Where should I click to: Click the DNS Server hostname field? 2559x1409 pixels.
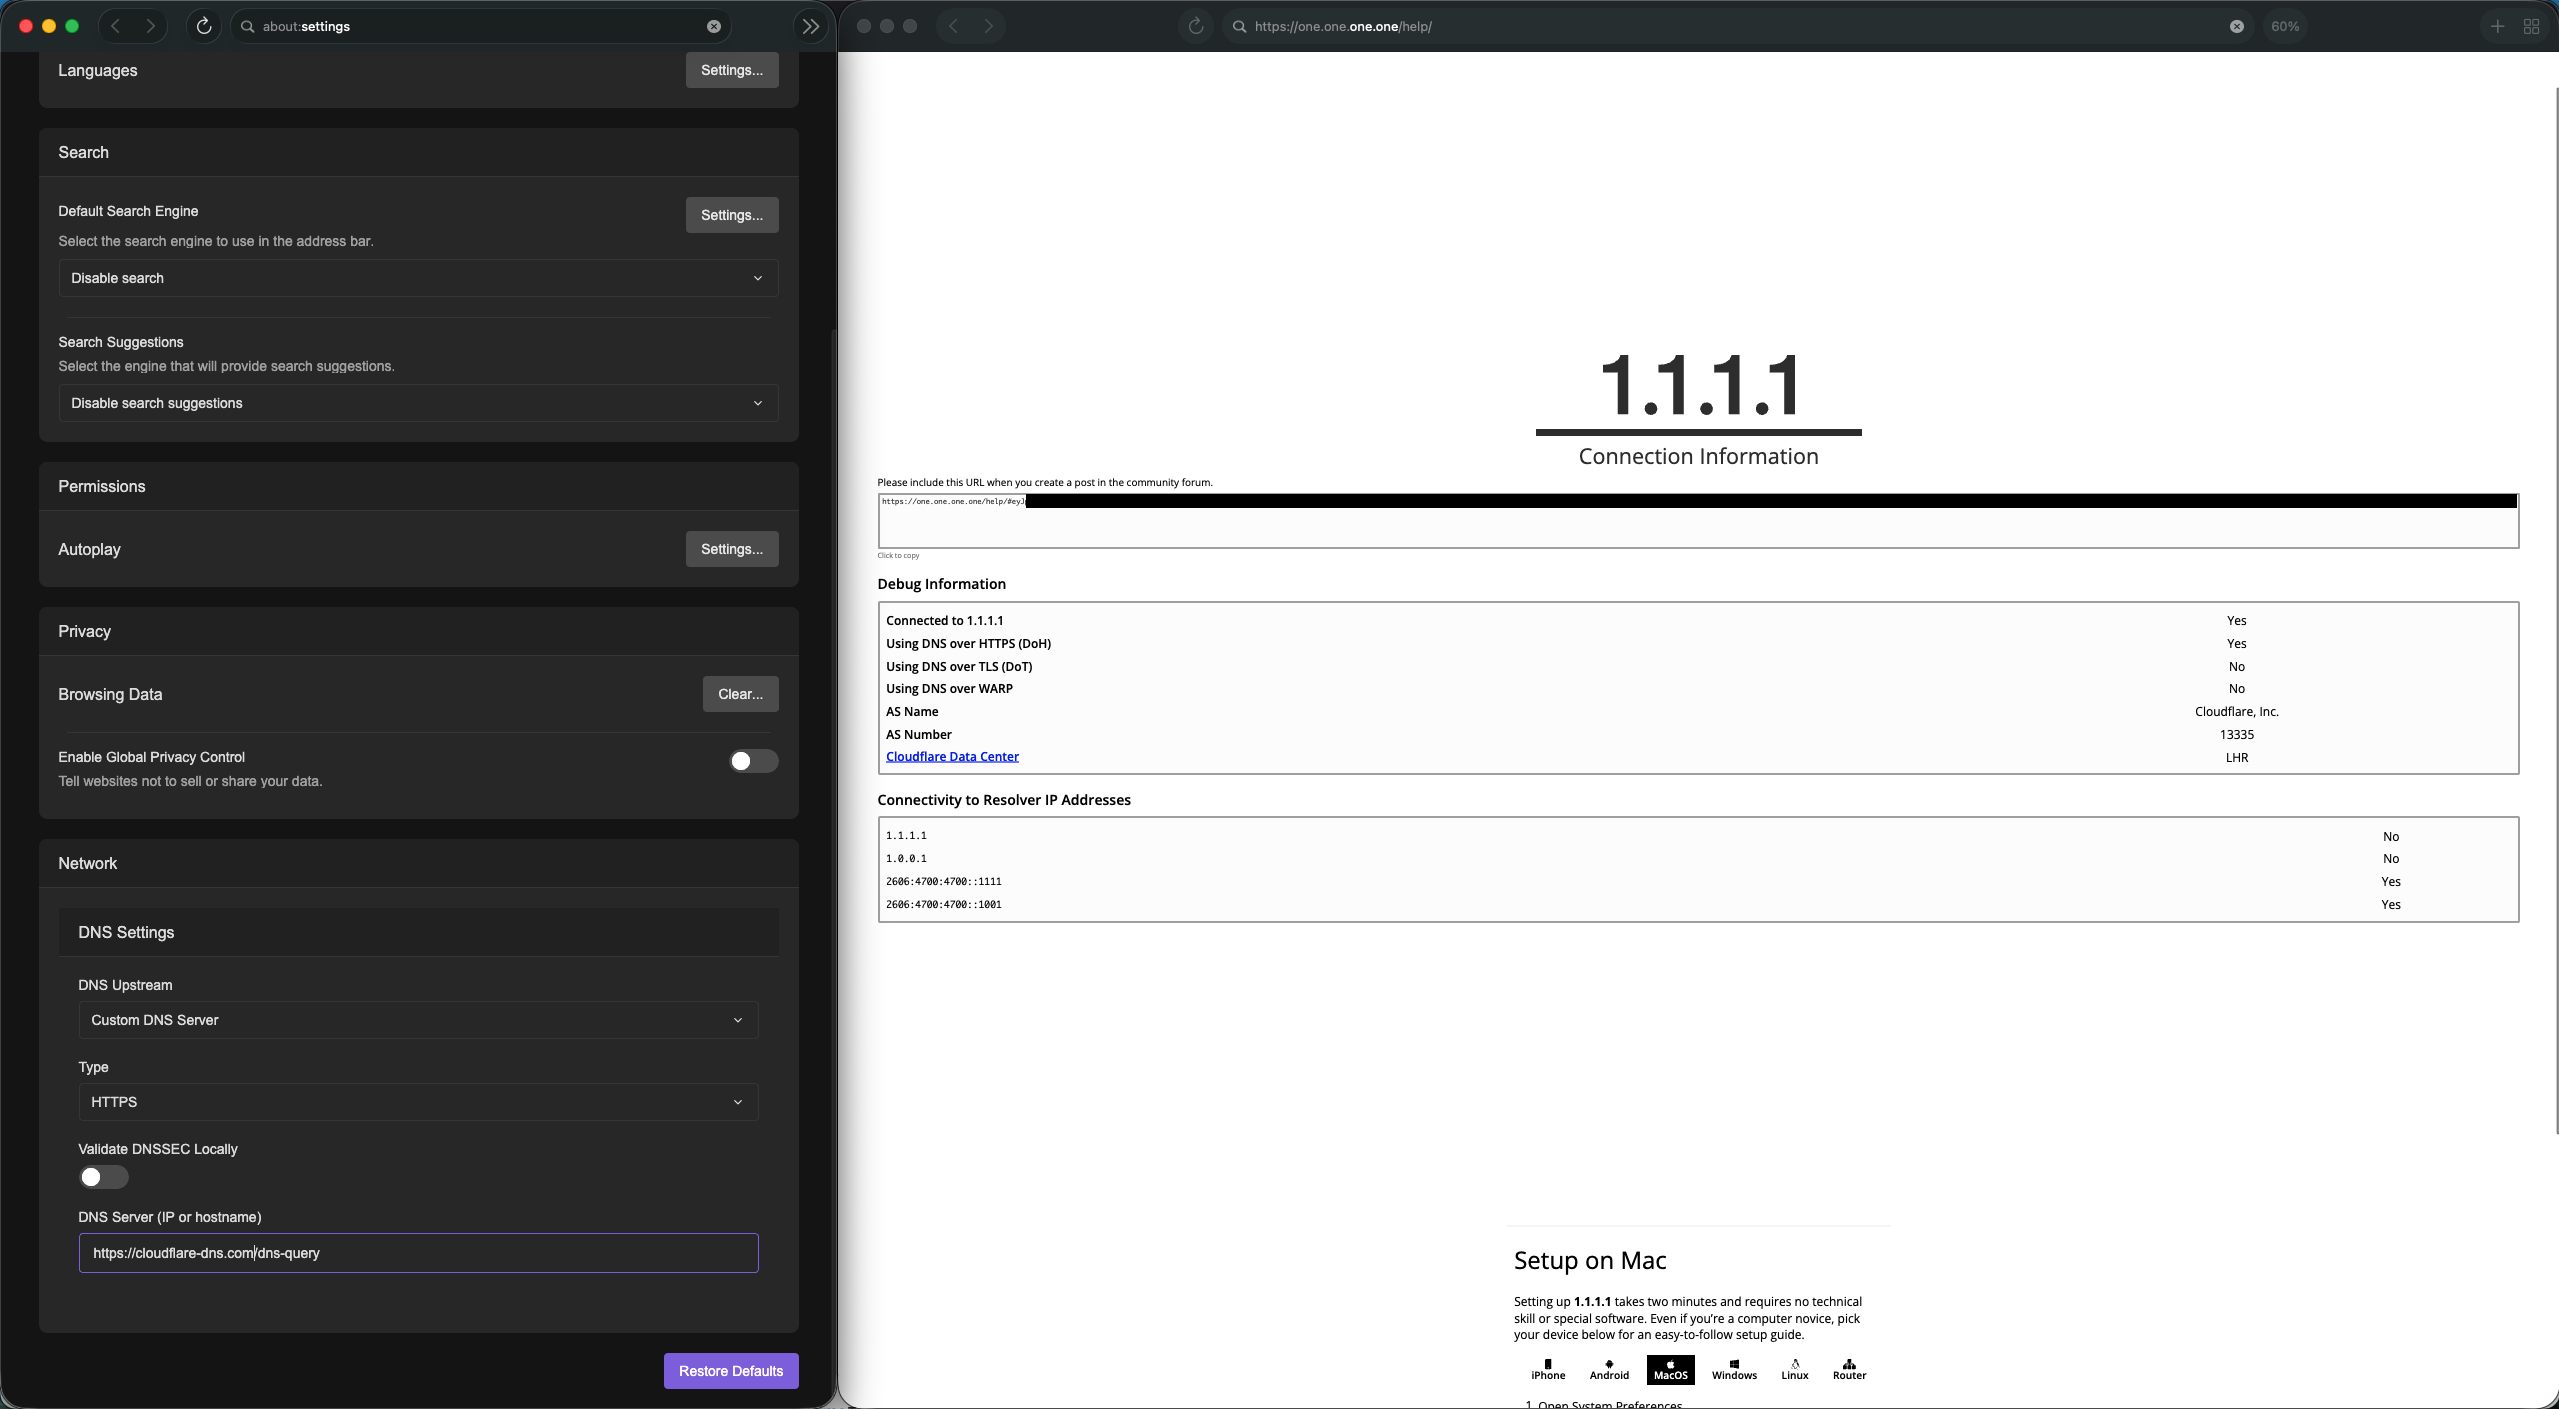click(418, 1253)
